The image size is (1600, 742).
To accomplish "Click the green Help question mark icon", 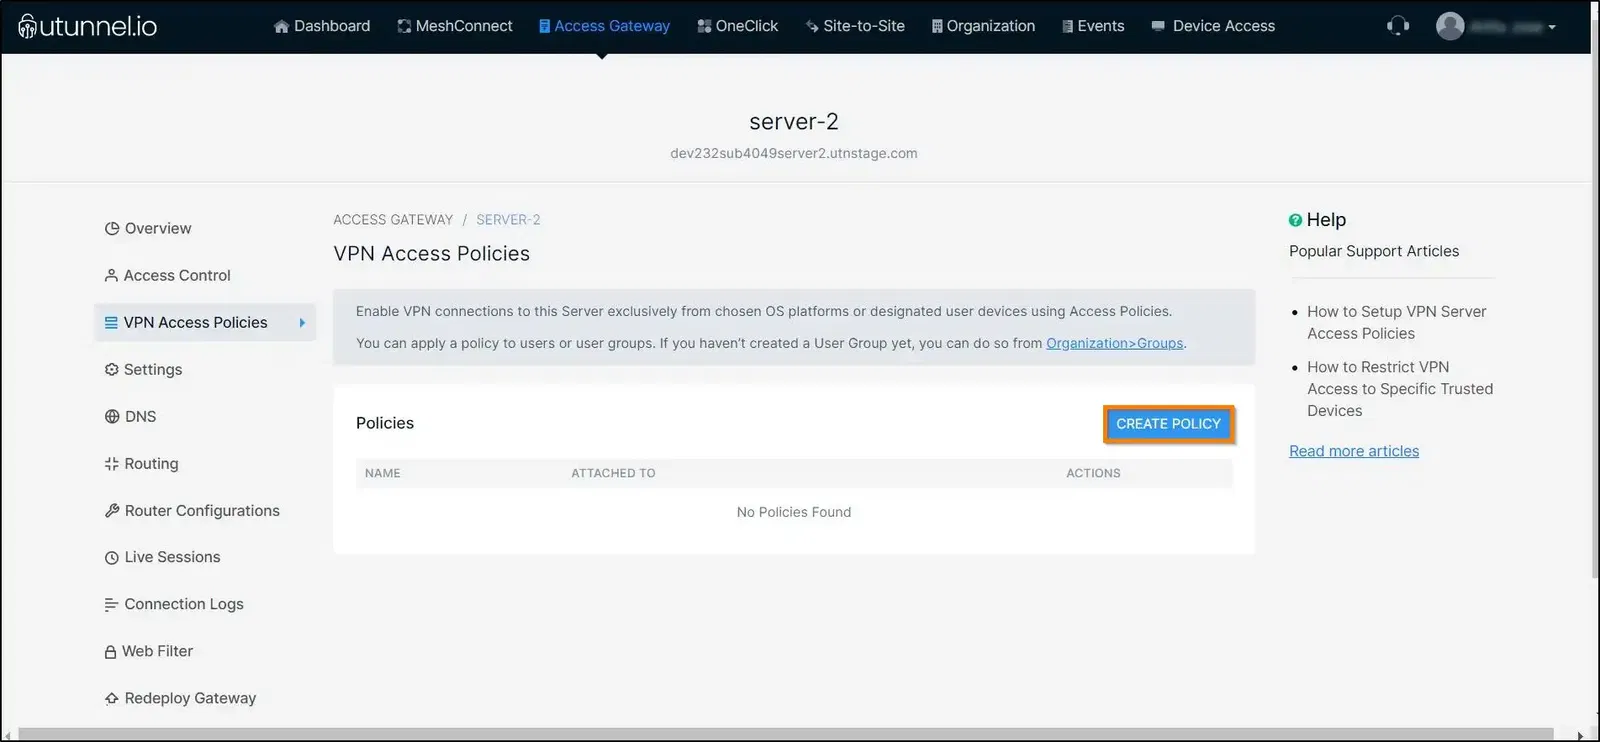I will click(1295, 220).
